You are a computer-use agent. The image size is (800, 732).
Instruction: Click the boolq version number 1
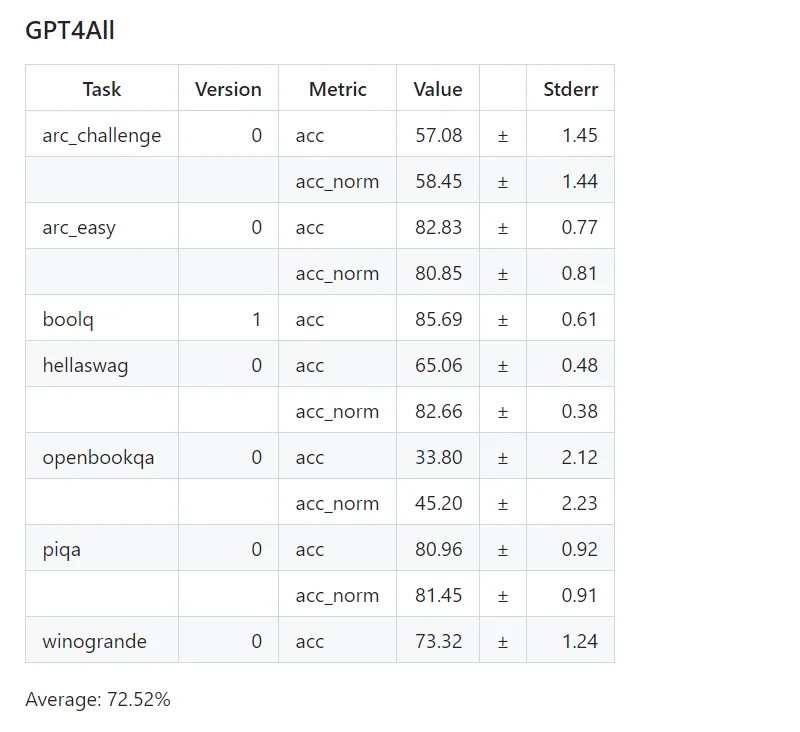click(257, 319)
